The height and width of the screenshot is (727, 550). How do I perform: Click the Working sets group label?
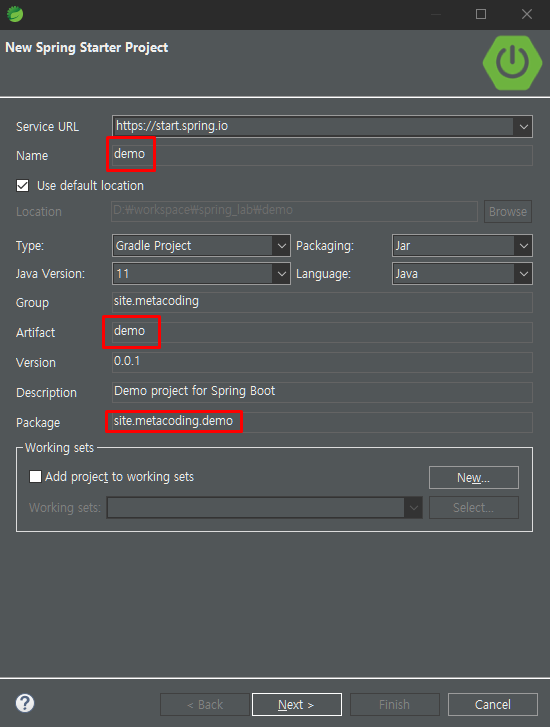pos(59,447)
